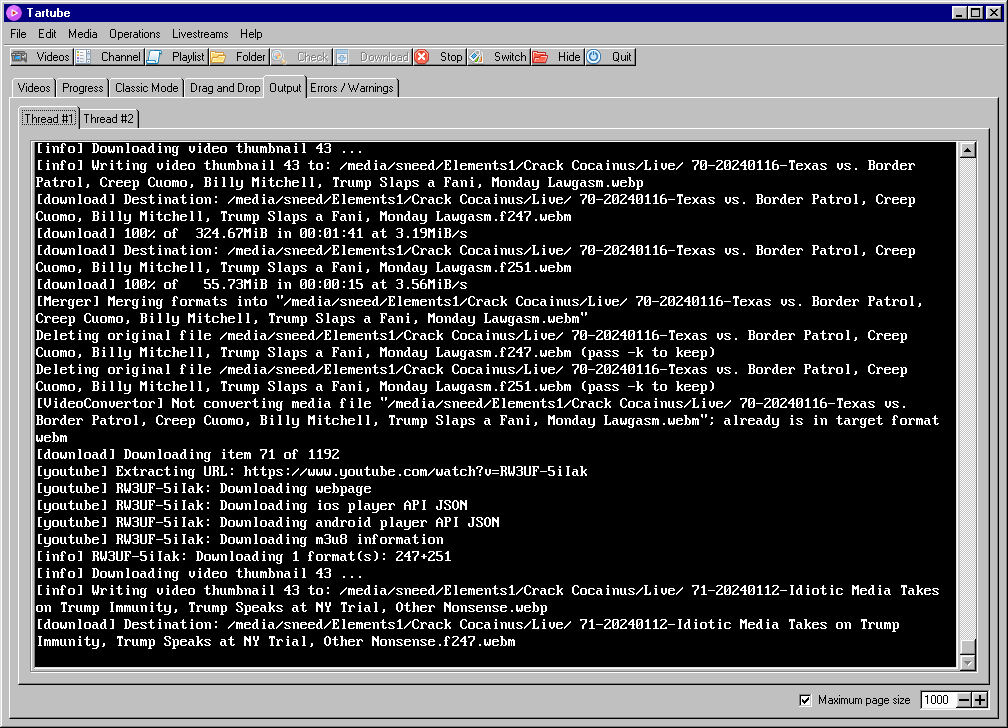
Task: Open the Errors / Warnings tab
Action: pos(352,88)
